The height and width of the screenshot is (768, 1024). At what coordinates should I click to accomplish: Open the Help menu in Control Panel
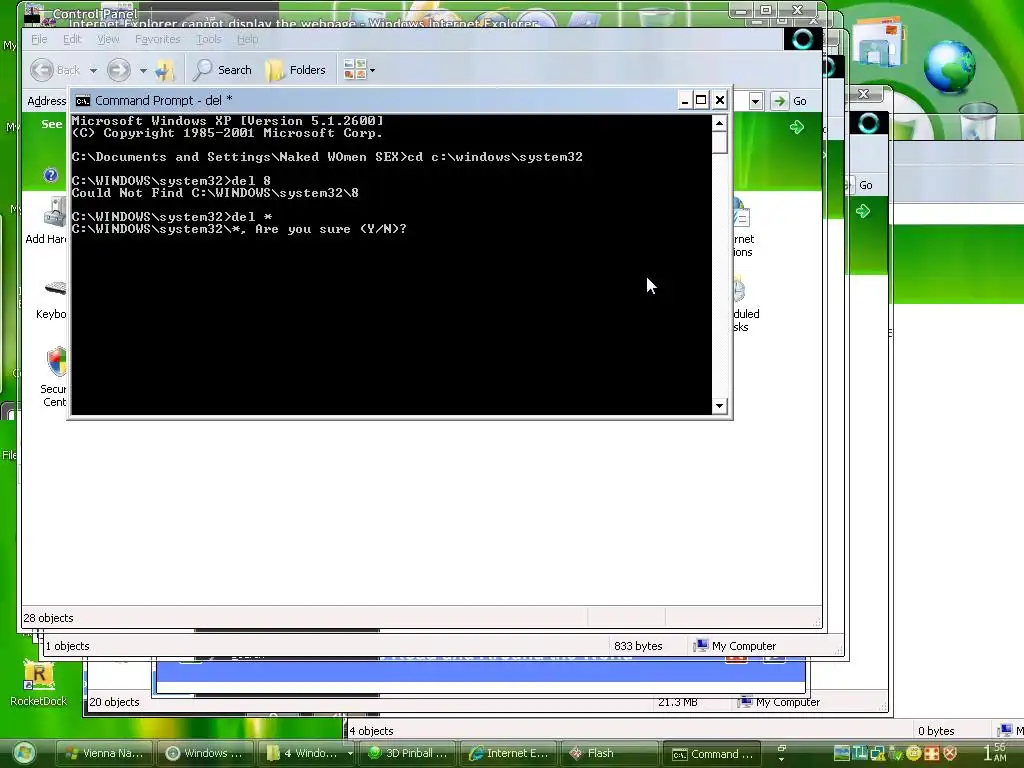(248, 39)
